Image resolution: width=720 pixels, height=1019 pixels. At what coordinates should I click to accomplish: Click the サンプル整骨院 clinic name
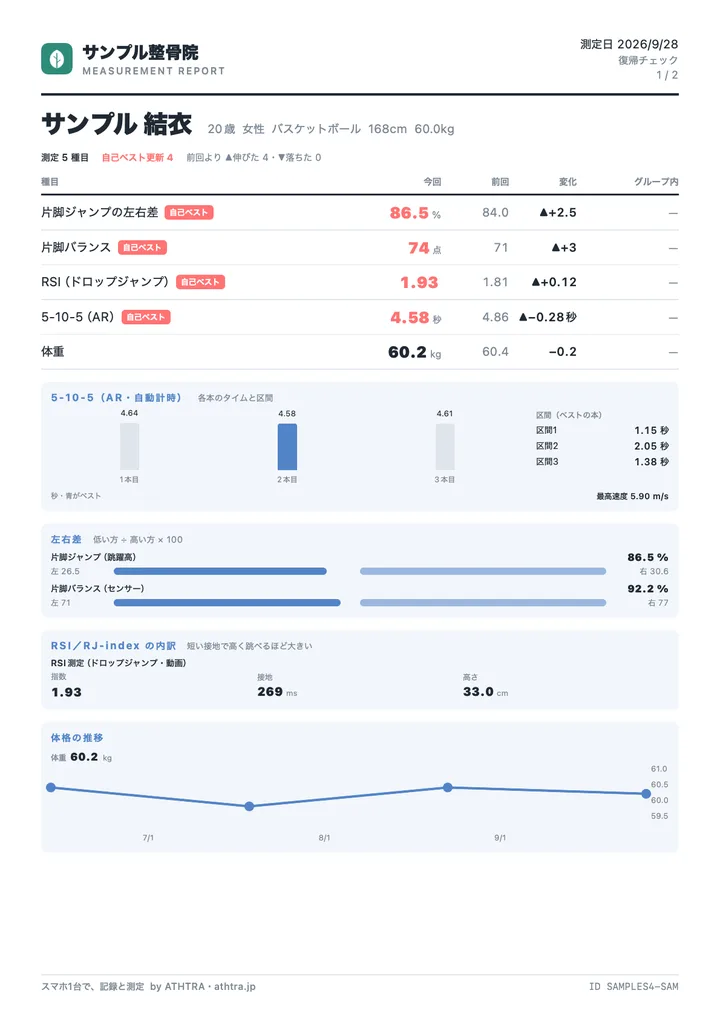(x=140, y=52)
